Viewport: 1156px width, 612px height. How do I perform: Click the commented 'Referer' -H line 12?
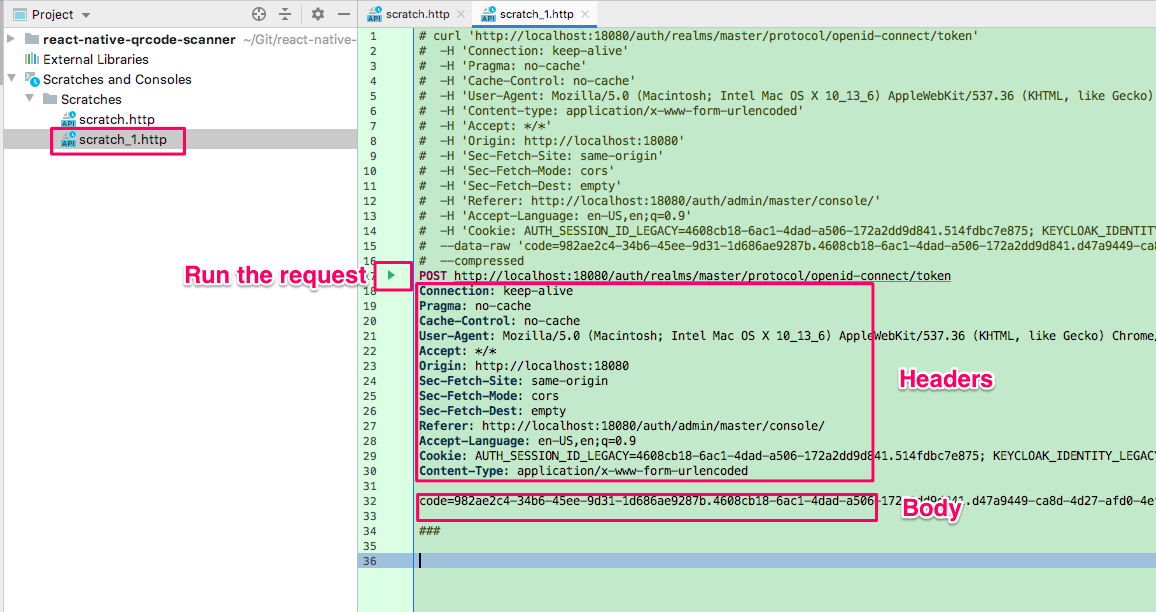pos(650,201)
